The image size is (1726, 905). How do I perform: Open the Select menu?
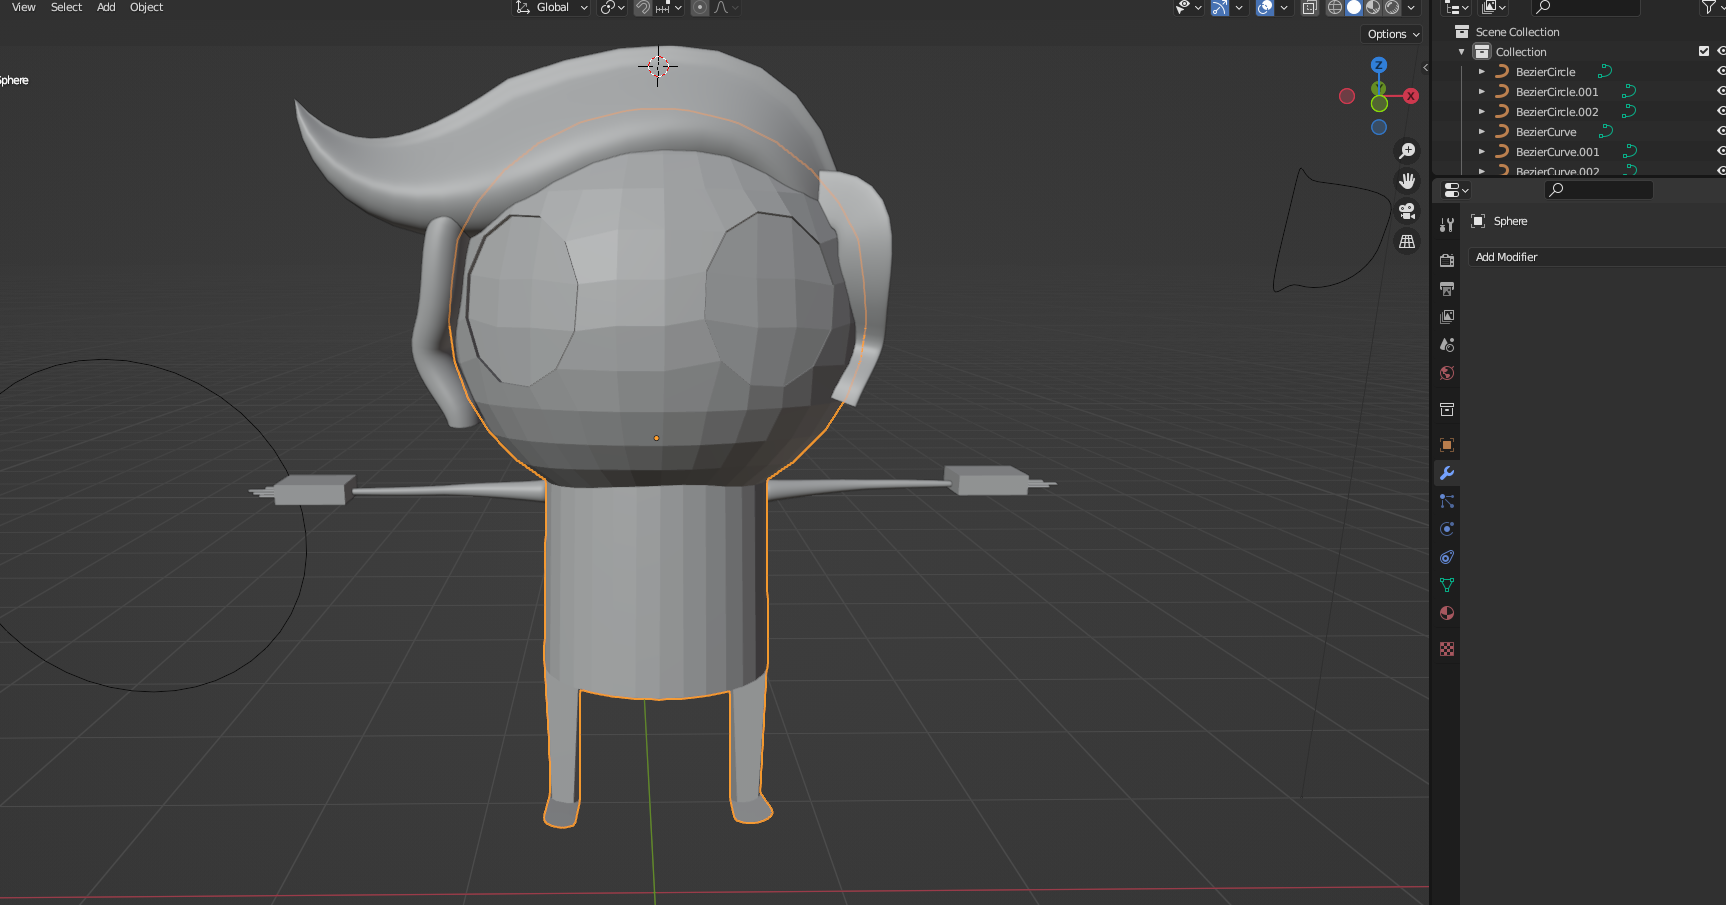click(x=66, y=7)
